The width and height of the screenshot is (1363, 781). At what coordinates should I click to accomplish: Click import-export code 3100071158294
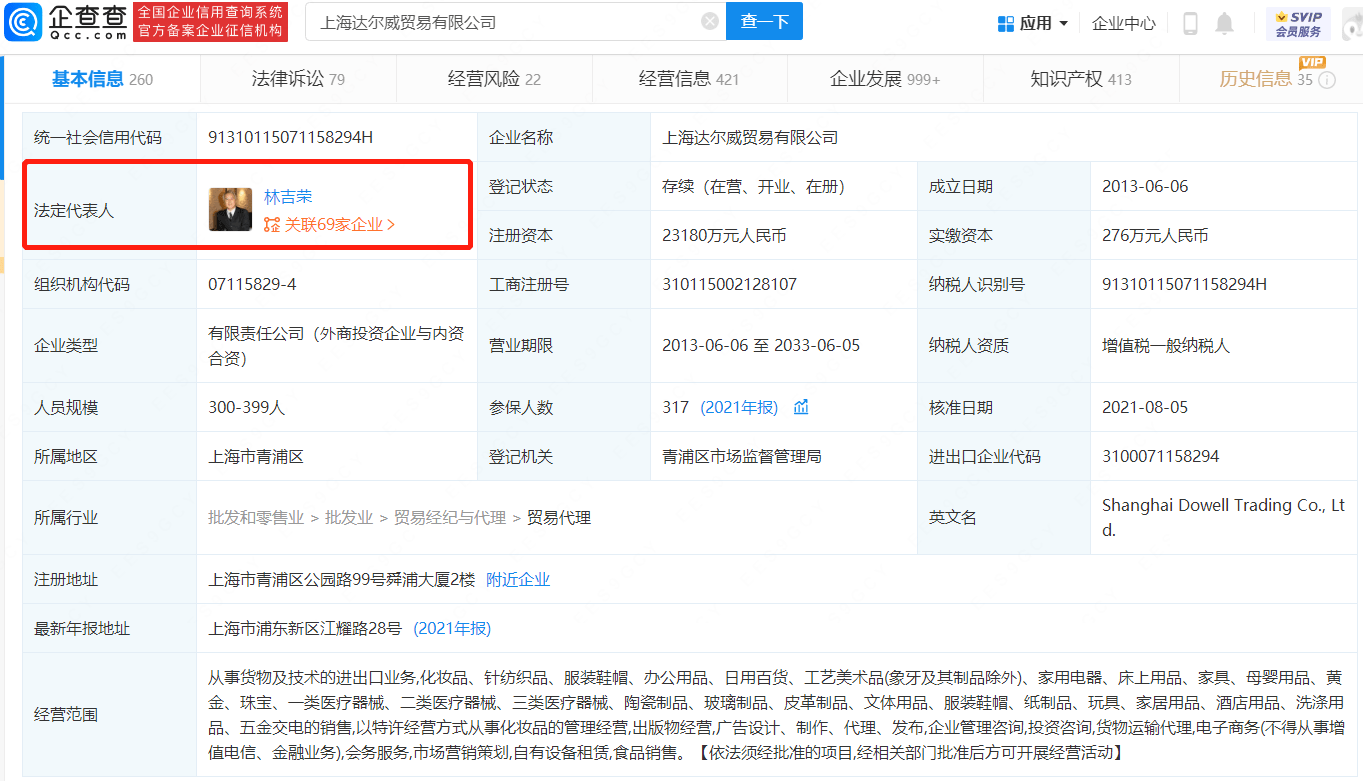point(1160,456)
